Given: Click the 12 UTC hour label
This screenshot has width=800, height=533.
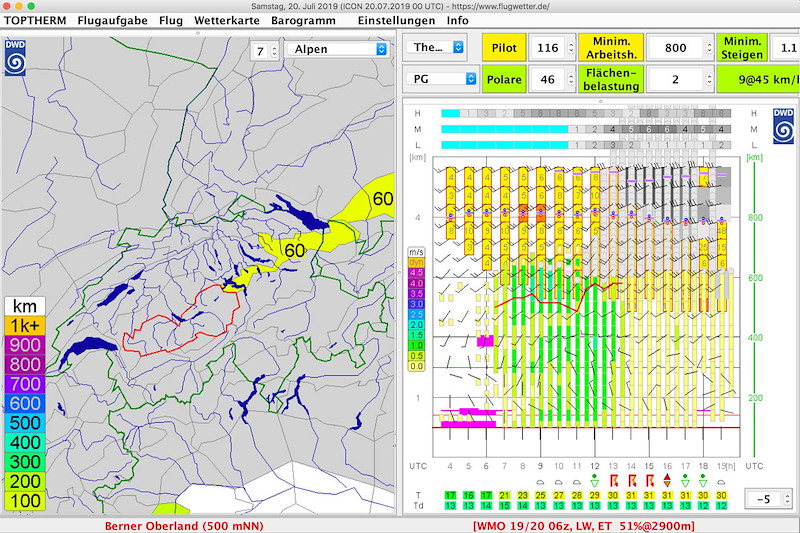Looking at the screenshot, I should tap(594, 466).
